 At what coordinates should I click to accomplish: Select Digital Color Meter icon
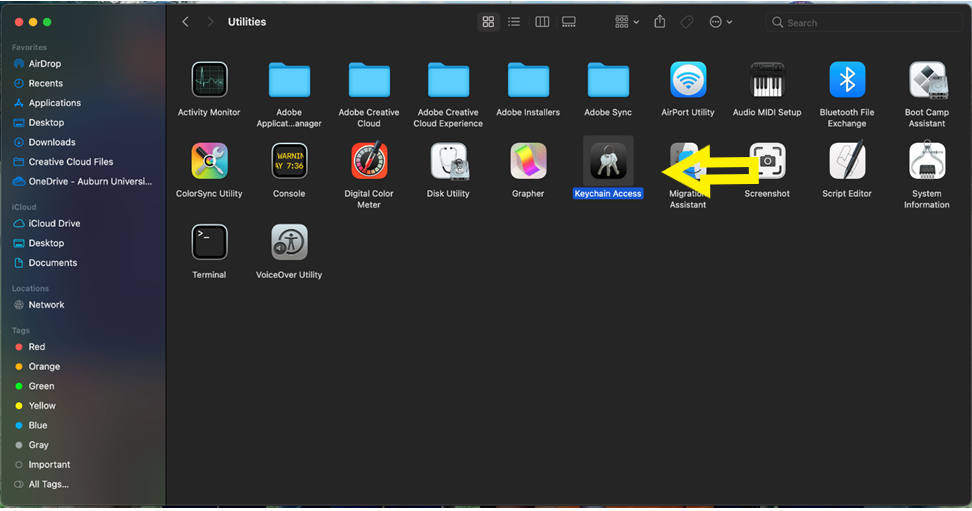[x=369, y=161]
